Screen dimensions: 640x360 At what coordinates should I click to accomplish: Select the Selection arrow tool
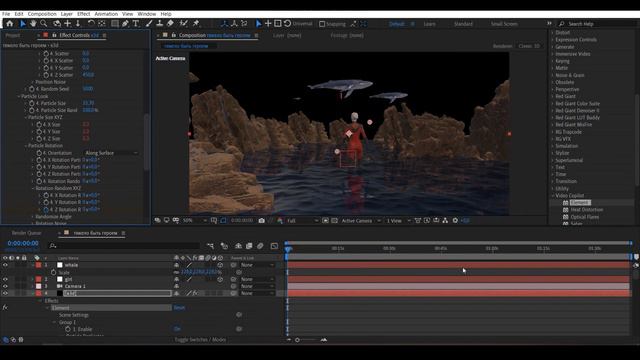point(23,24)
